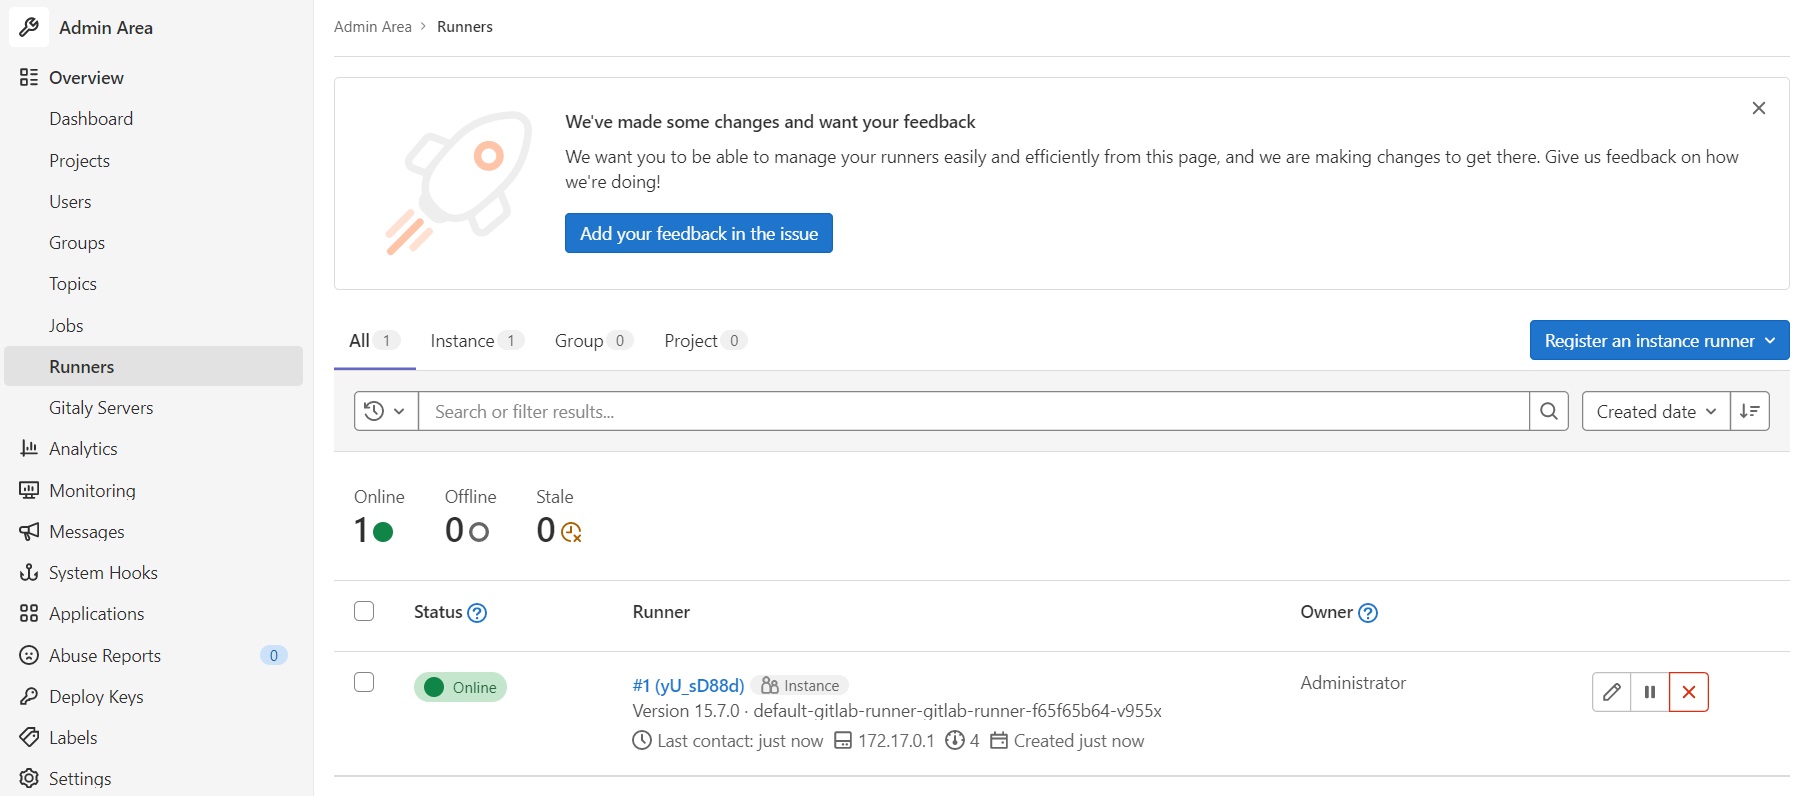Image resolution: width=1798 pixels, height=796 pixels.
Task: Open Groups in the sidebar
Action: pos(153,243)
